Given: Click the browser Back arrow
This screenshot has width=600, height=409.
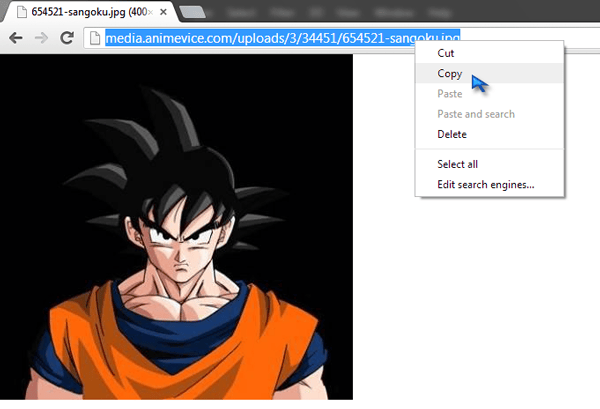Looking at the screenshot, I should (16, 38).
